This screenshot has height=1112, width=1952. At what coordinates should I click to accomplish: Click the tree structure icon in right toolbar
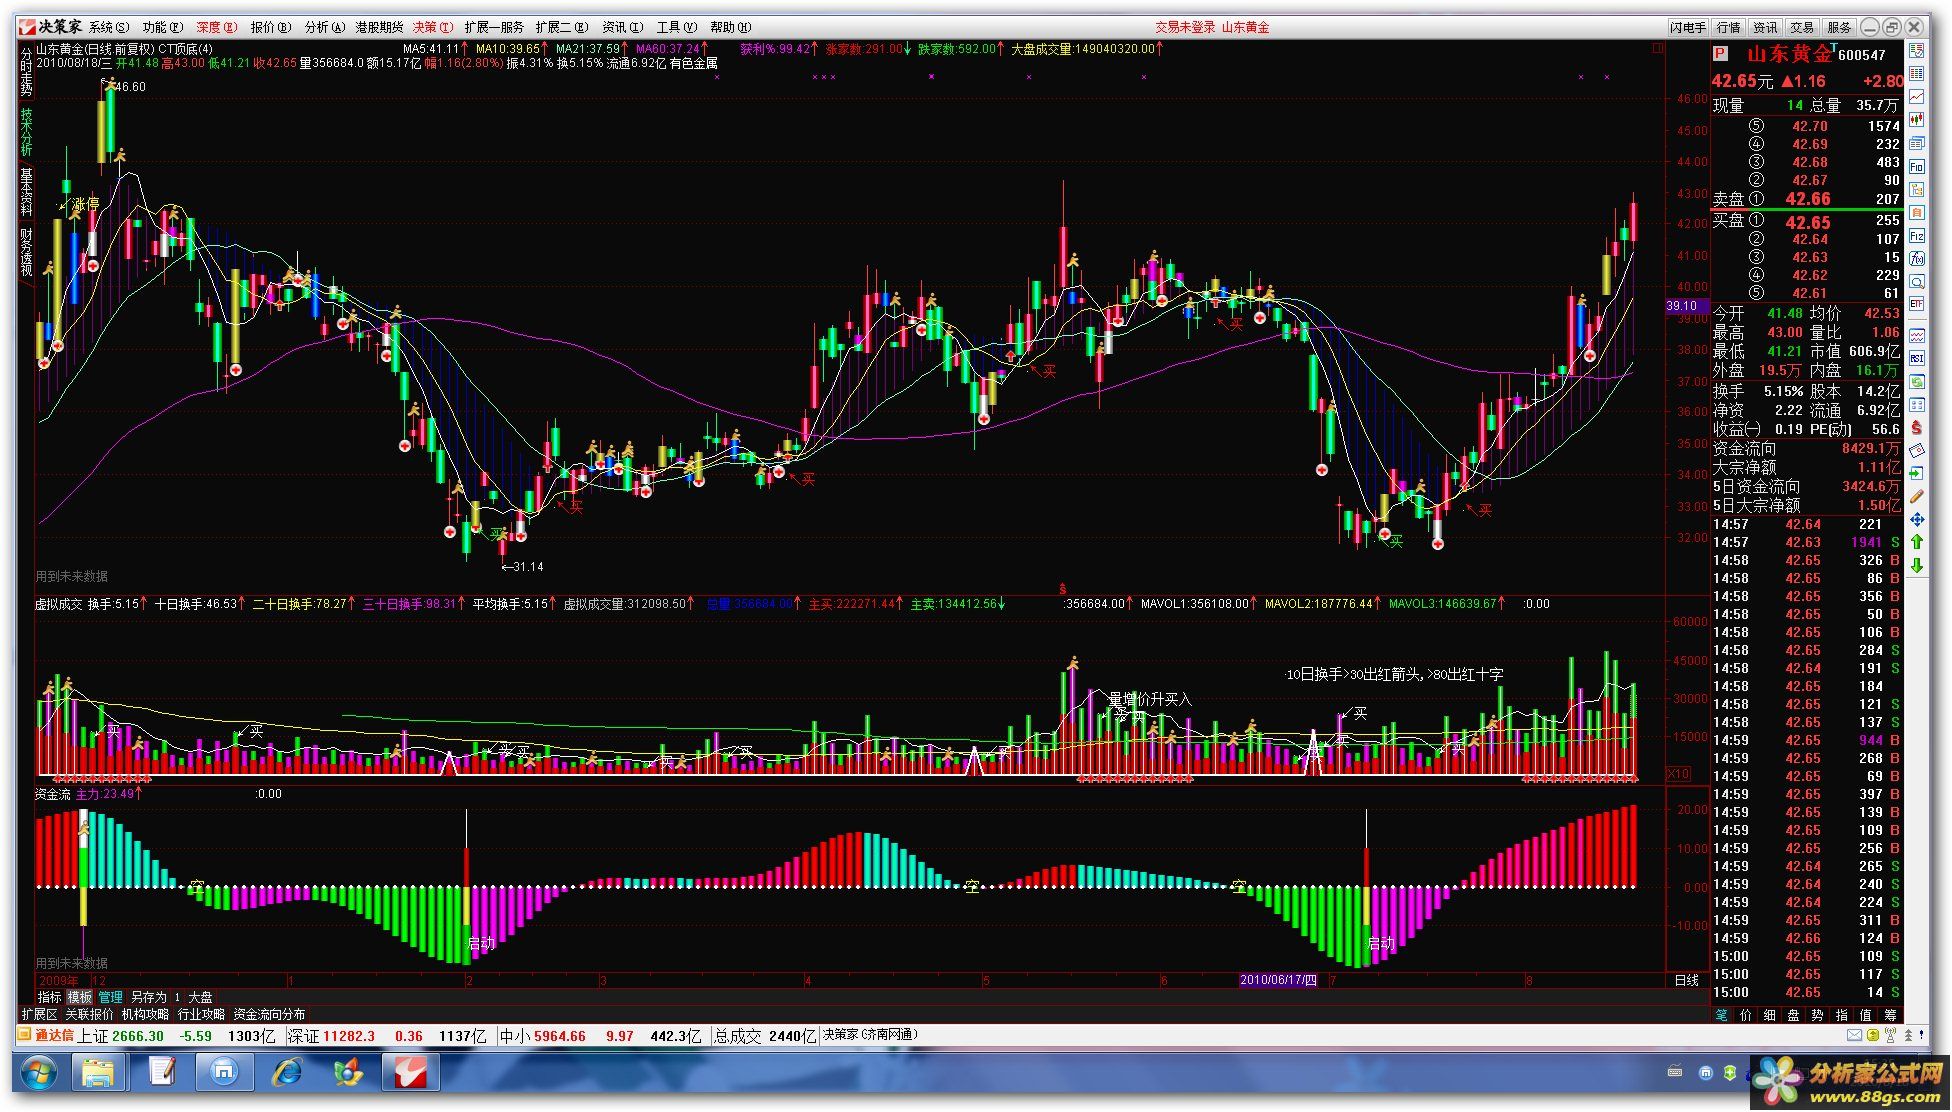(x=1917, y=189)
